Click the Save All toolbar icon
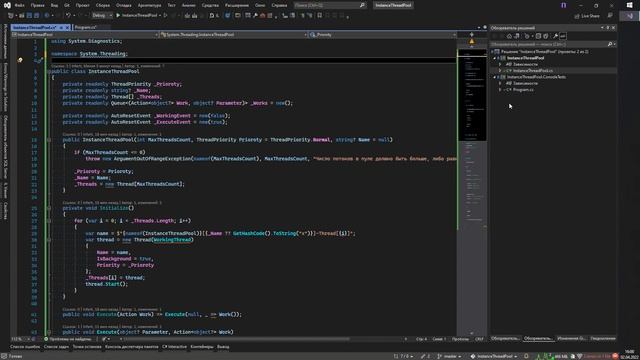The width and height of the screenshot is (640, 360). (37, 16)
